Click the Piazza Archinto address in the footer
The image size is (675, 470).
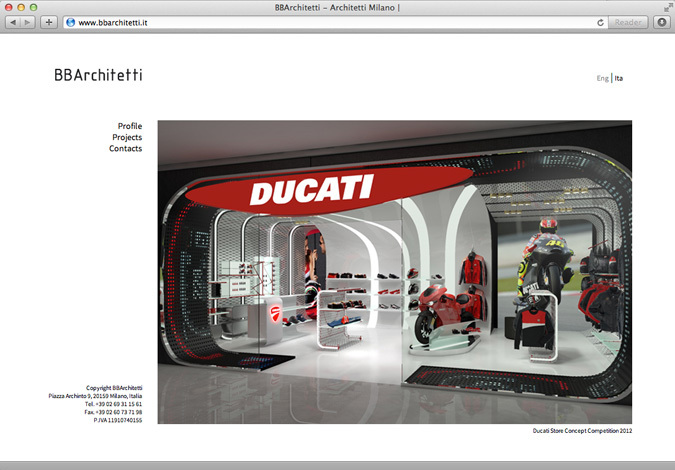(96, 396)
